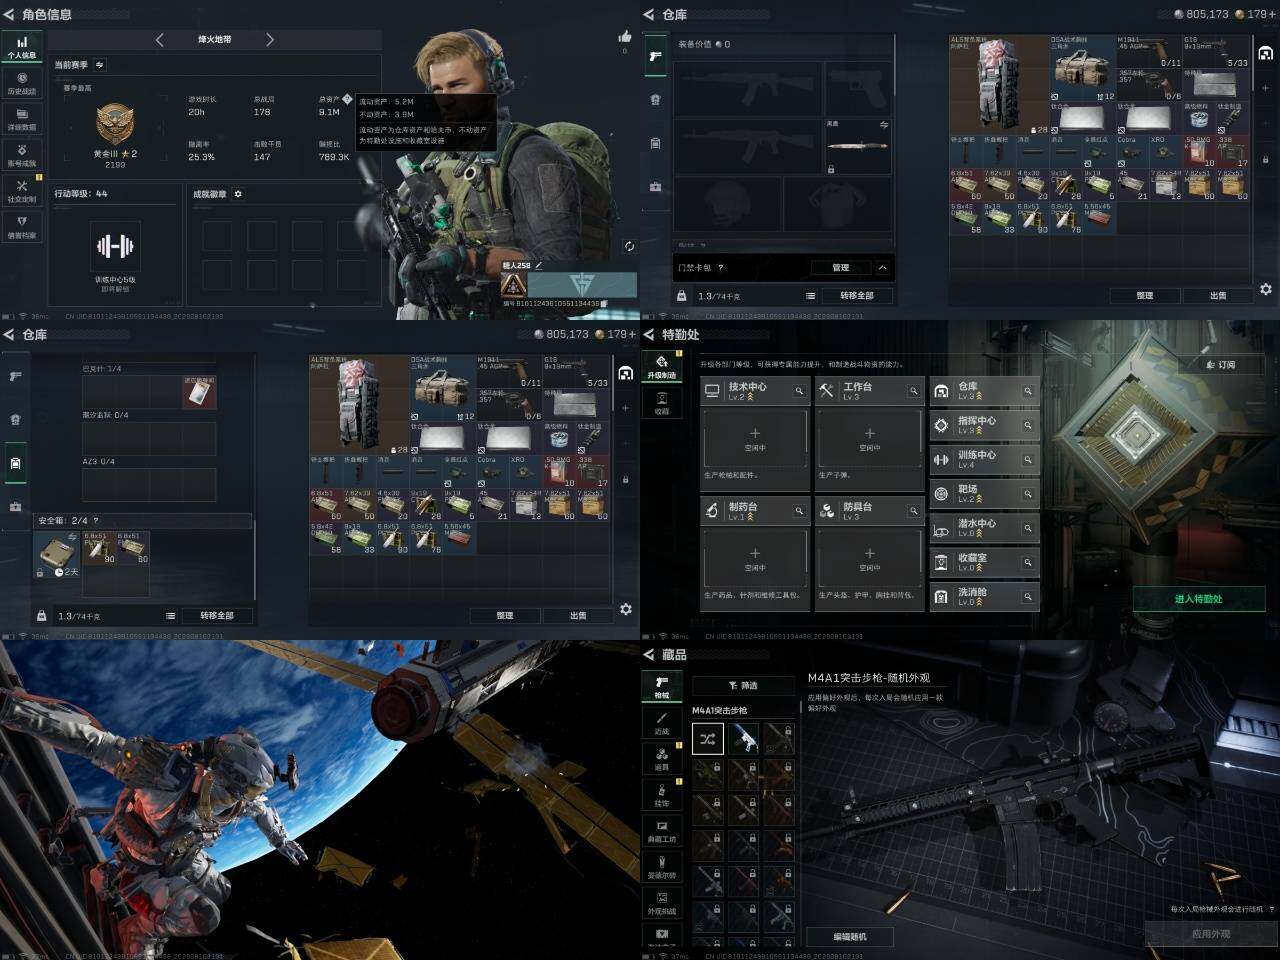Viewport: 1280px width, 960px height.
Task: Inspect 靶场 with its magnifier icon
Action: (x=1027, y=493)
